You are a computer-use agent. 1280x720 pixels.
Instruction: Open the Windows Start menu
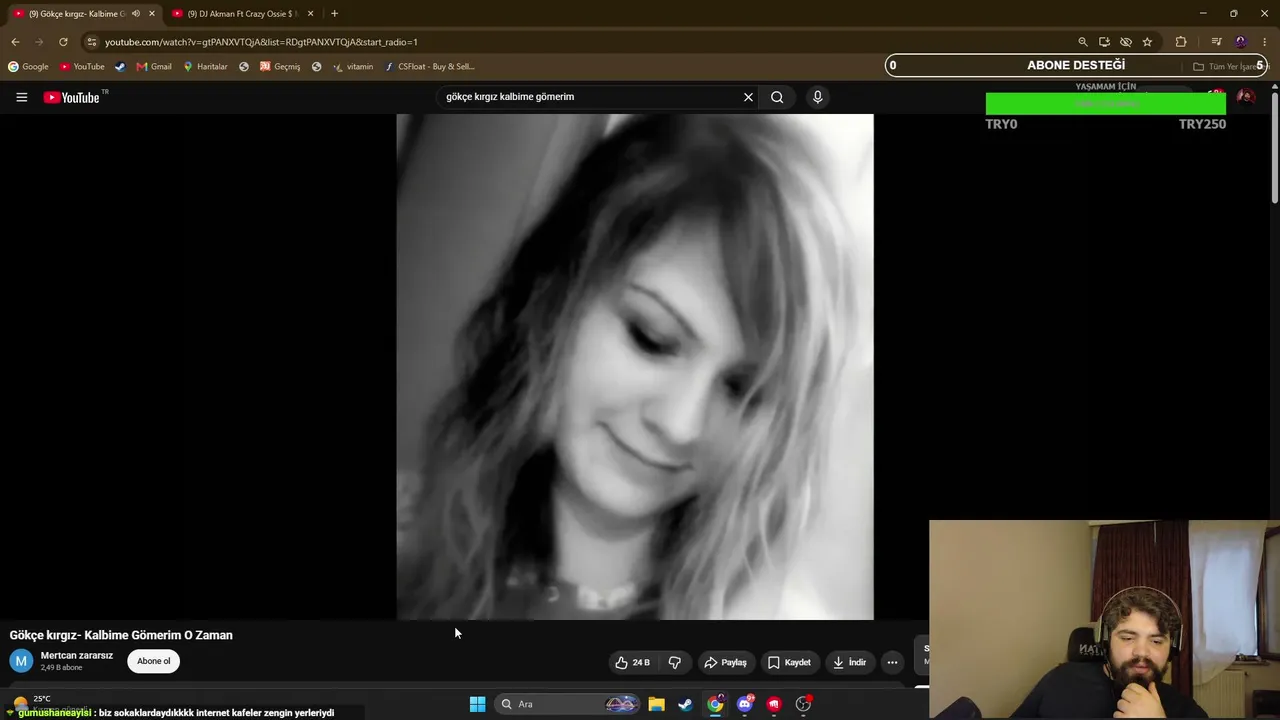tap(477, 704)
